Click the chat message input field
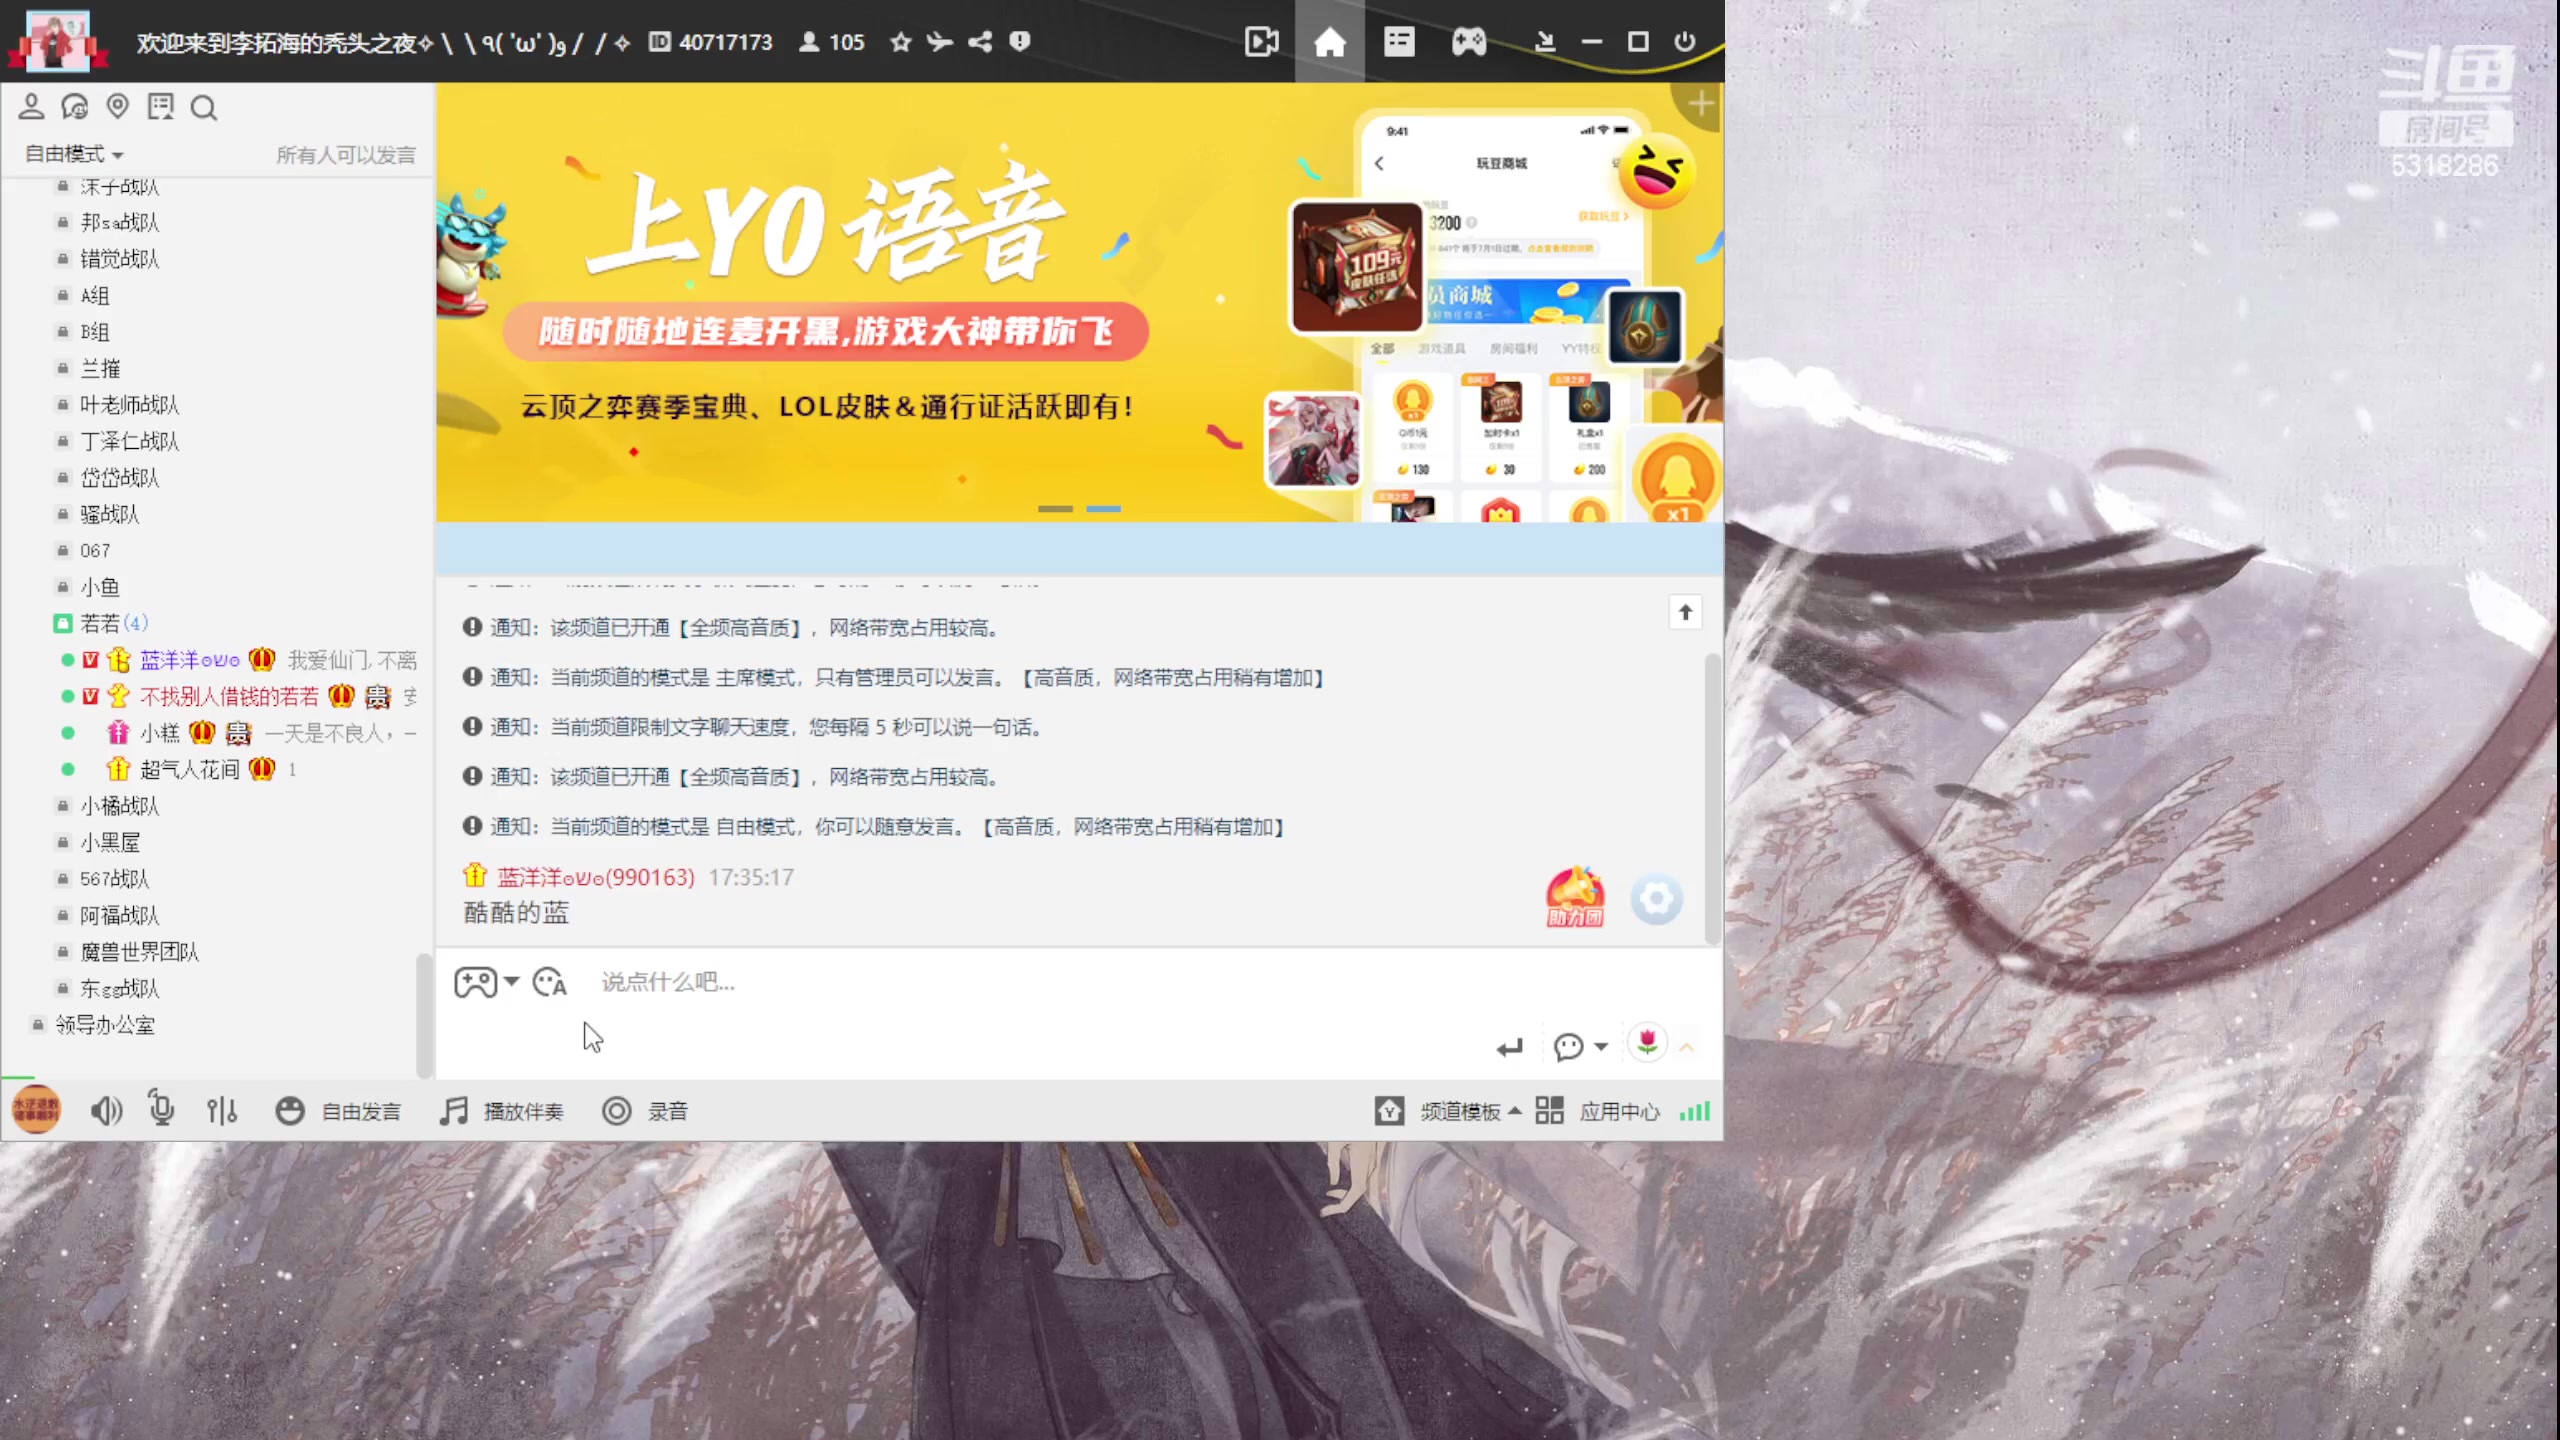 (x=1040, y=982)
